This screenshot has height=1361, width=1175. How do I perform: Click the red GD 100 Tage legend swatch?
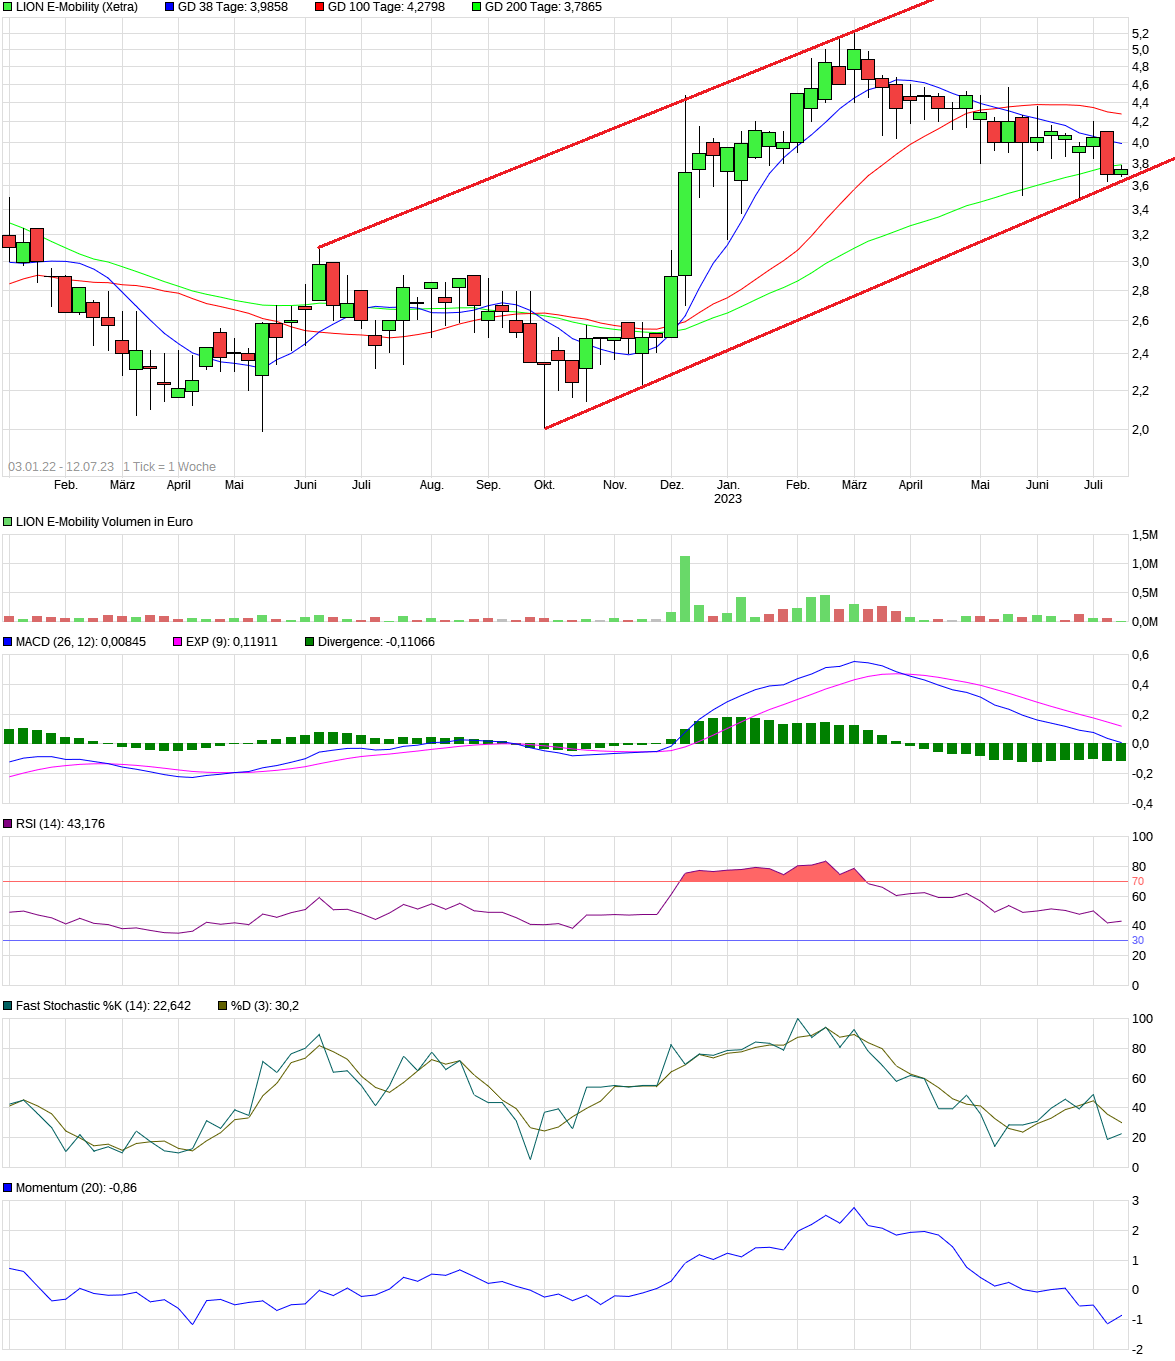point(320,7)
